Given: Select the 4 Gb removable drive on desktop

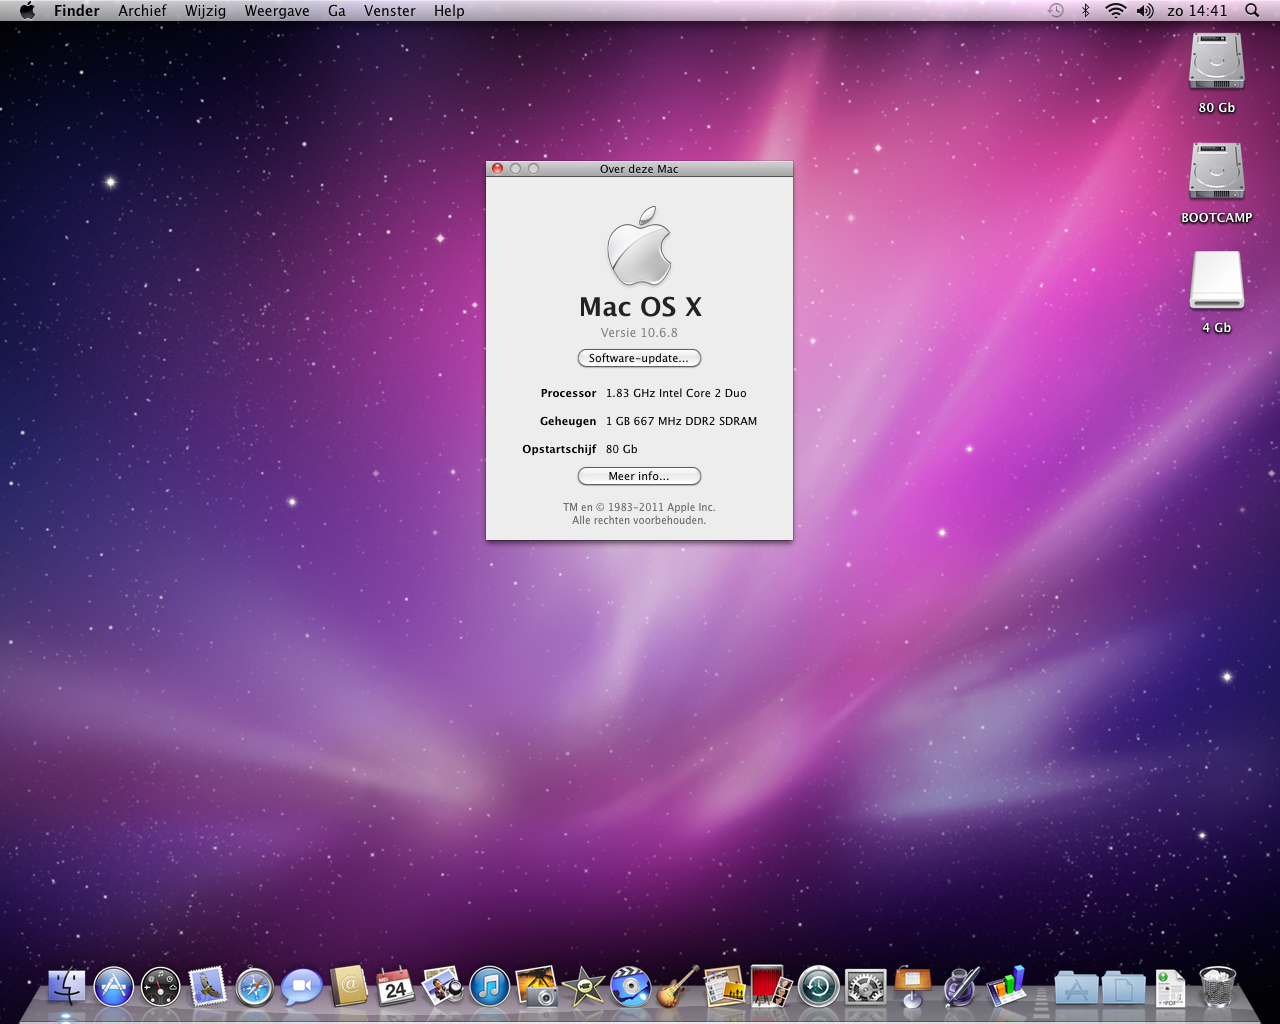Looking at the screenshot, I should pos(1217,280).
